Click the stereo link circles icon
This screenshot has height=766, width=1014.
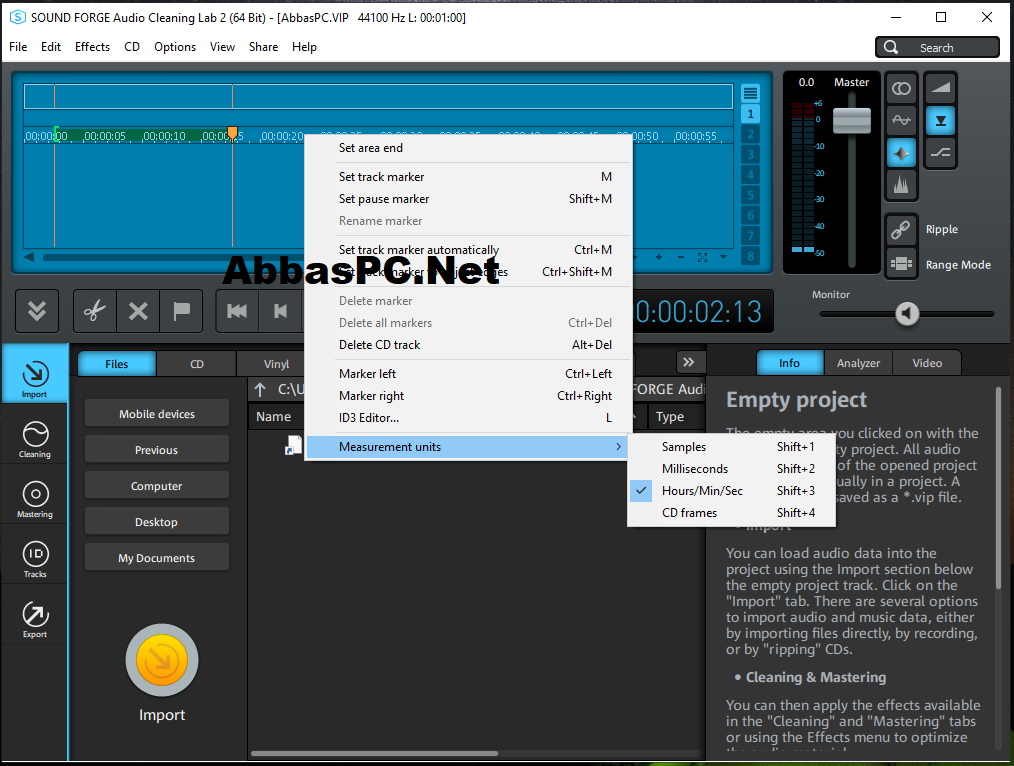pyautogui.click(x=901, y=89)
